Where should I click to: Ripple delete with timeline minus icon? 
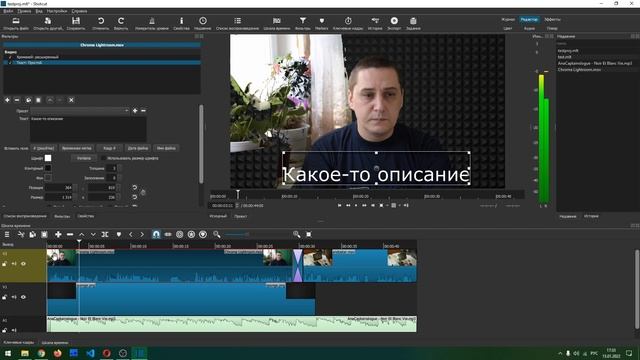coord(70,234)
